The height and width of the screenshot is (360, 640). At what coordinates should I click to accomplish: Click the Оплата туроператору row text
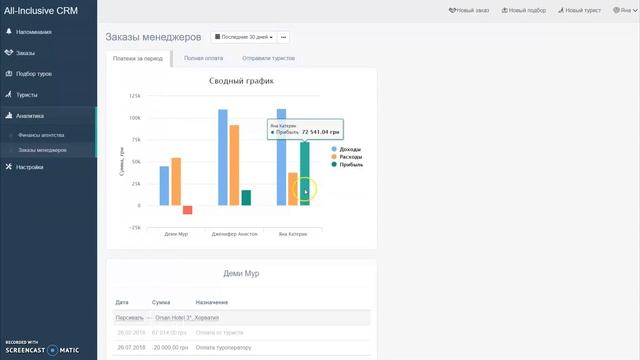click(x=223, y=347)
